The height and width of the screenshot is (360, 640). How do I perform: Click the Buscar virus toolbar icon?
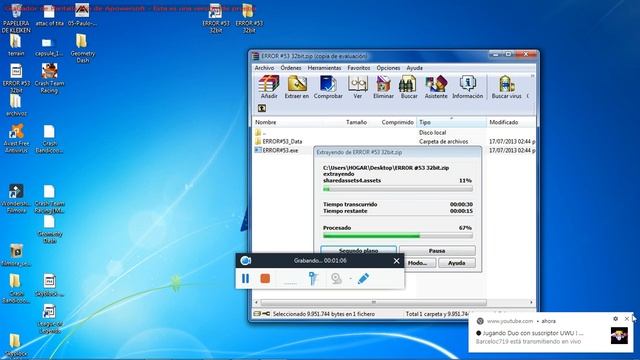pyautogui.click(x=506, y=87)
